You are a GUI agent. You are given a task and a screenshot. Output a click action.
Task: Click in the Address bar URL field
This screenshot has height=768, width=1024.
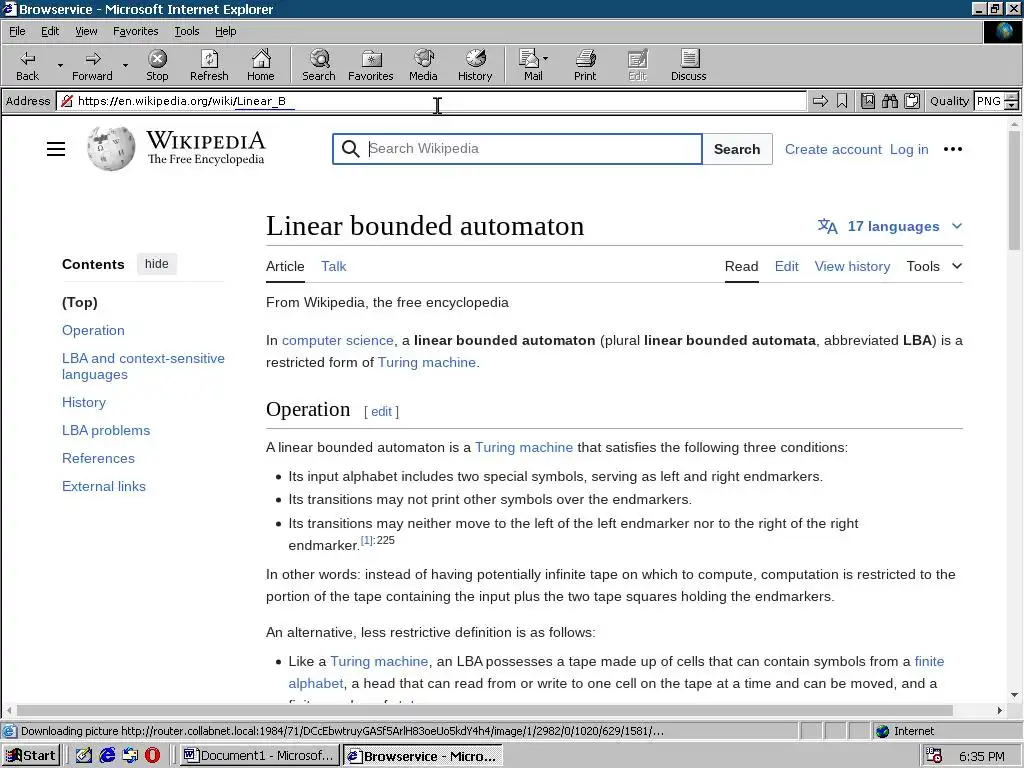431,101
